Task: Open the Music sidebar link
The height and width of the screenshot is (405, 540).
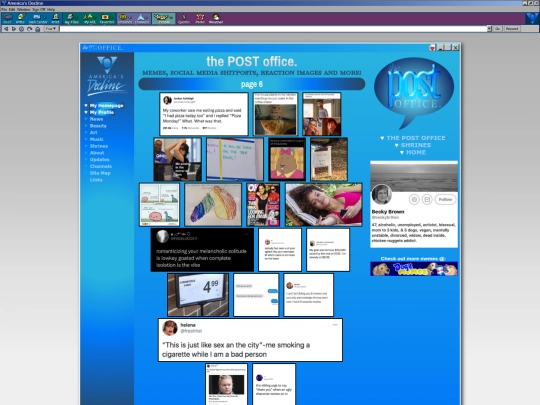Action: pyautogui.click(x=96, y=139)
